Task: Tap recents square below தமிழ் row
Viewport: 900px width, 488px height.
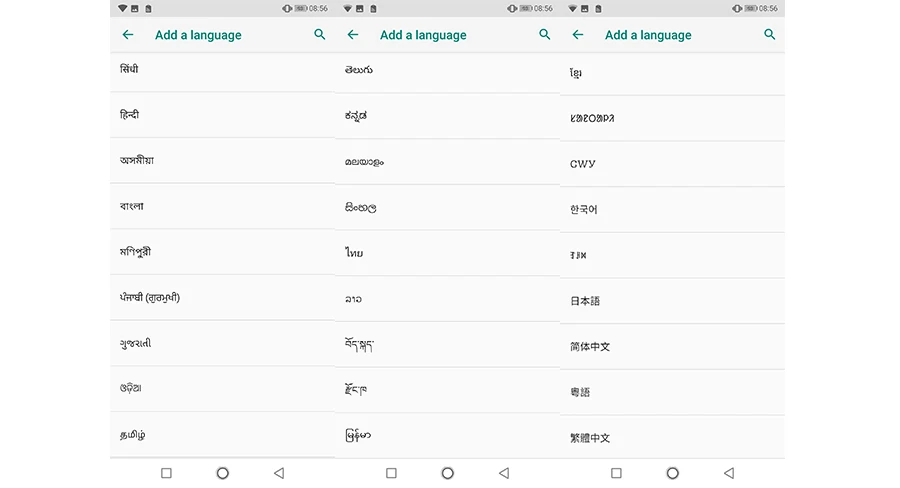Action: click(166, 473)
